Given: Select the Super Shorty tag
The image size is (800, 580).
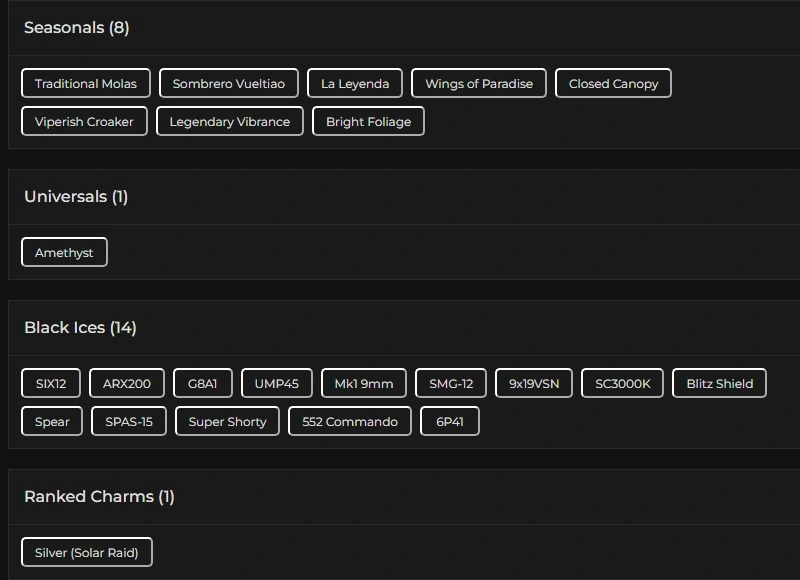Looking at the screenshot, I should (x=228, y=422).
